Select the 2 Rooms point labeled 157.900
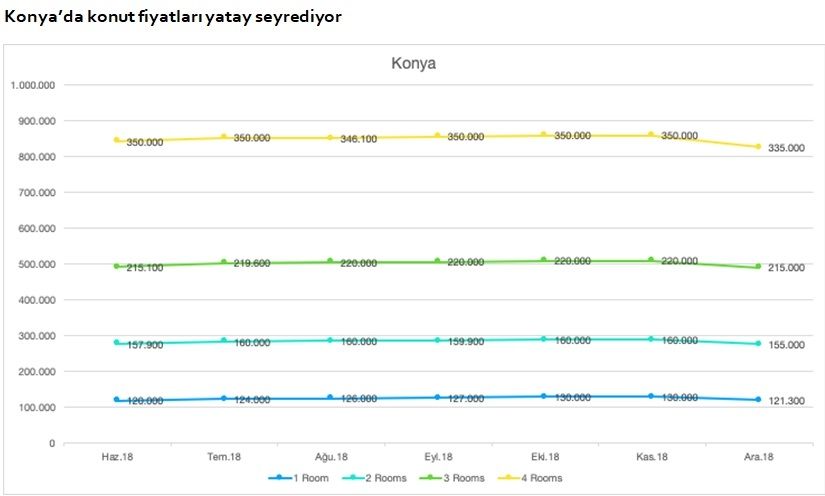This screenshot has height=496, width=825. 117,342
